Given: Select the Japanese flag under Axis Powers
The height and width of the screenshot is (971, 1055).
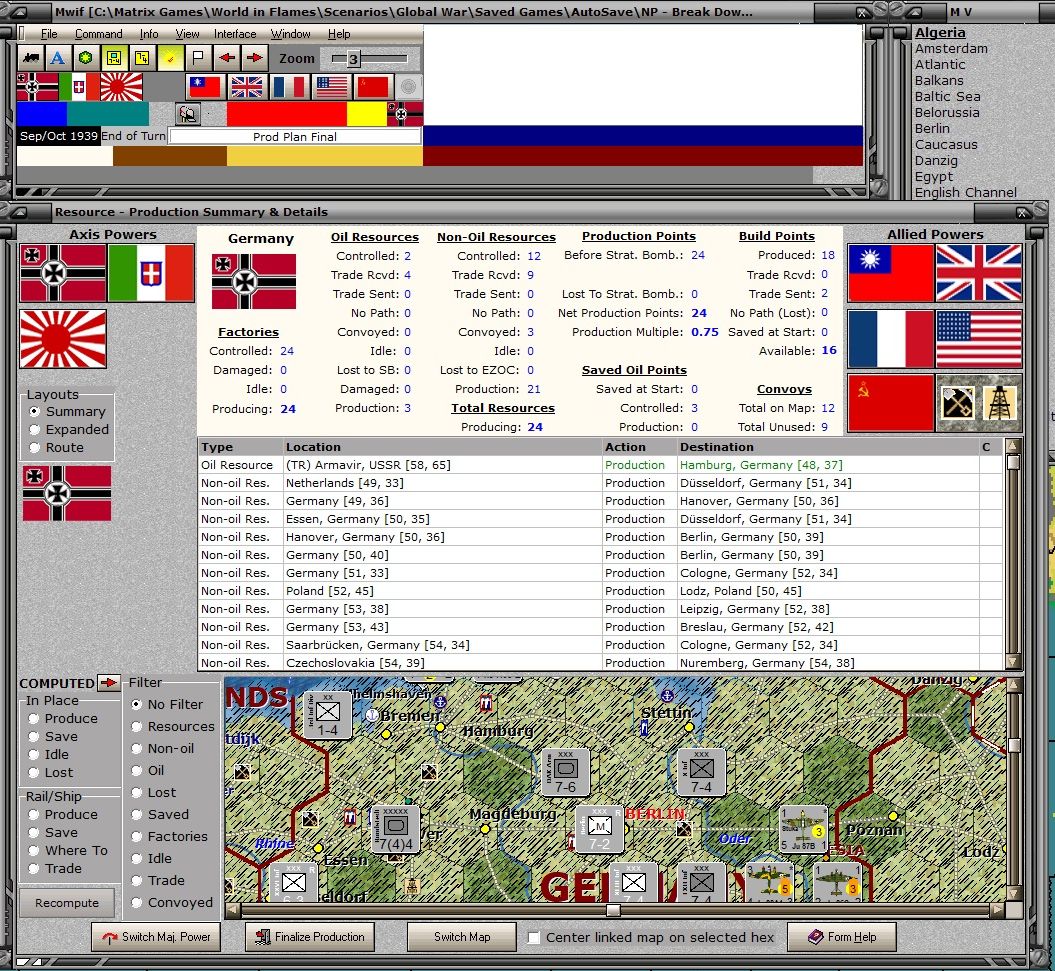Looking at the screenshot, I should 63,338.
